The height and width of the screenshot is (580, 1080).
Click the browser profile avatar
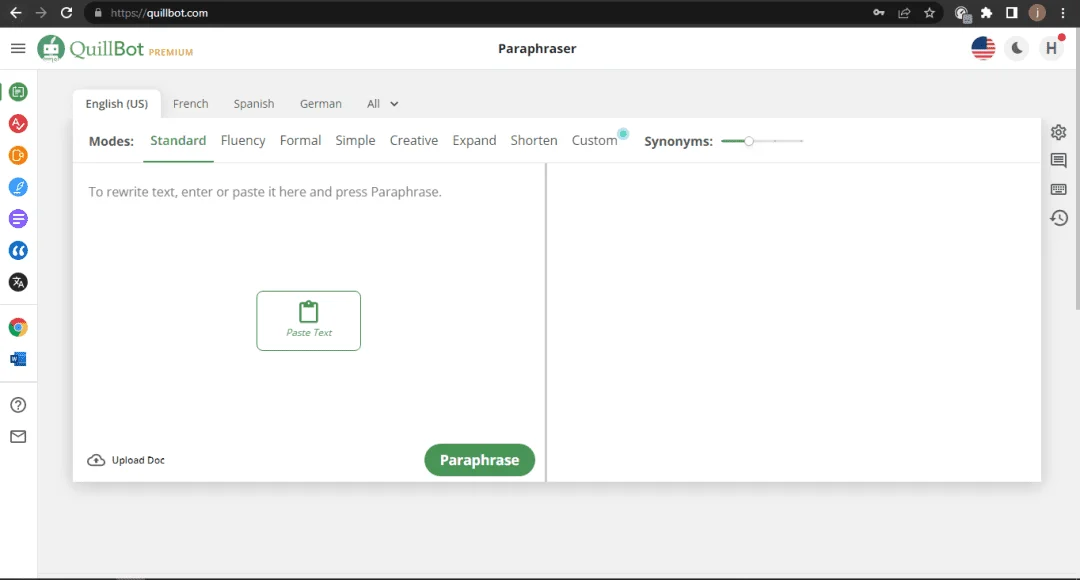pos(1037,12)
